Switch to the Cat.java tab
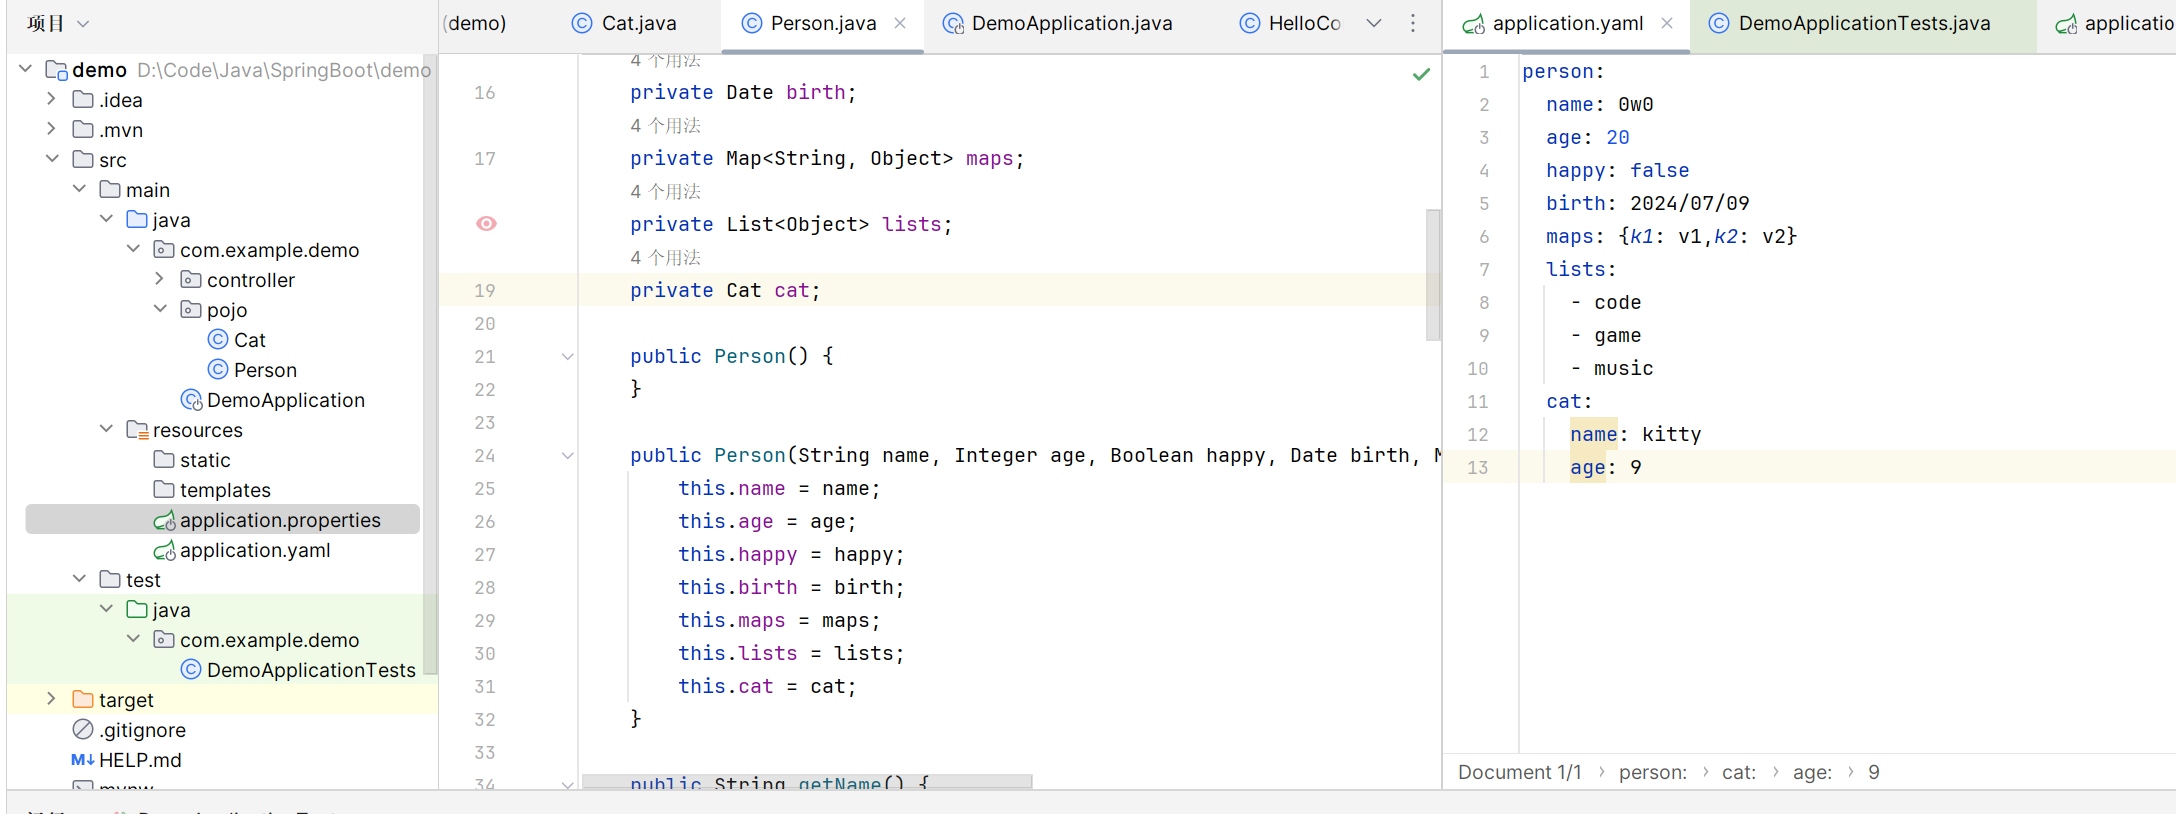This screenshot has width=2176, height=814. tap(638, 23)
